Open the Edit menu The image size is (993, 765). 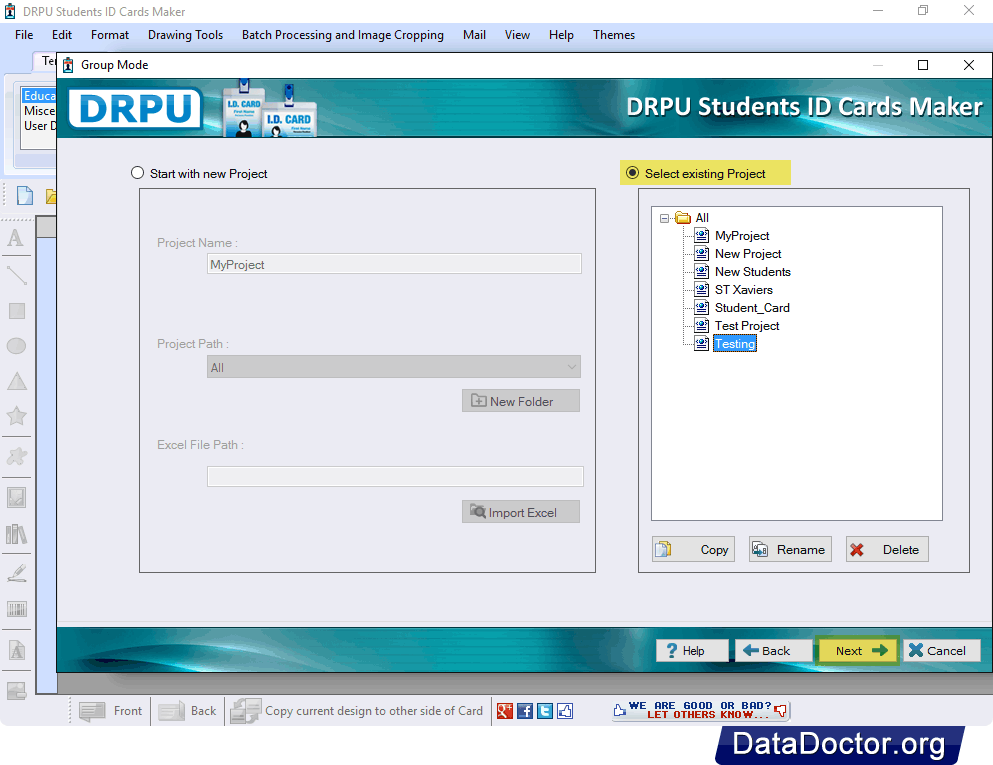coord(61,35)
